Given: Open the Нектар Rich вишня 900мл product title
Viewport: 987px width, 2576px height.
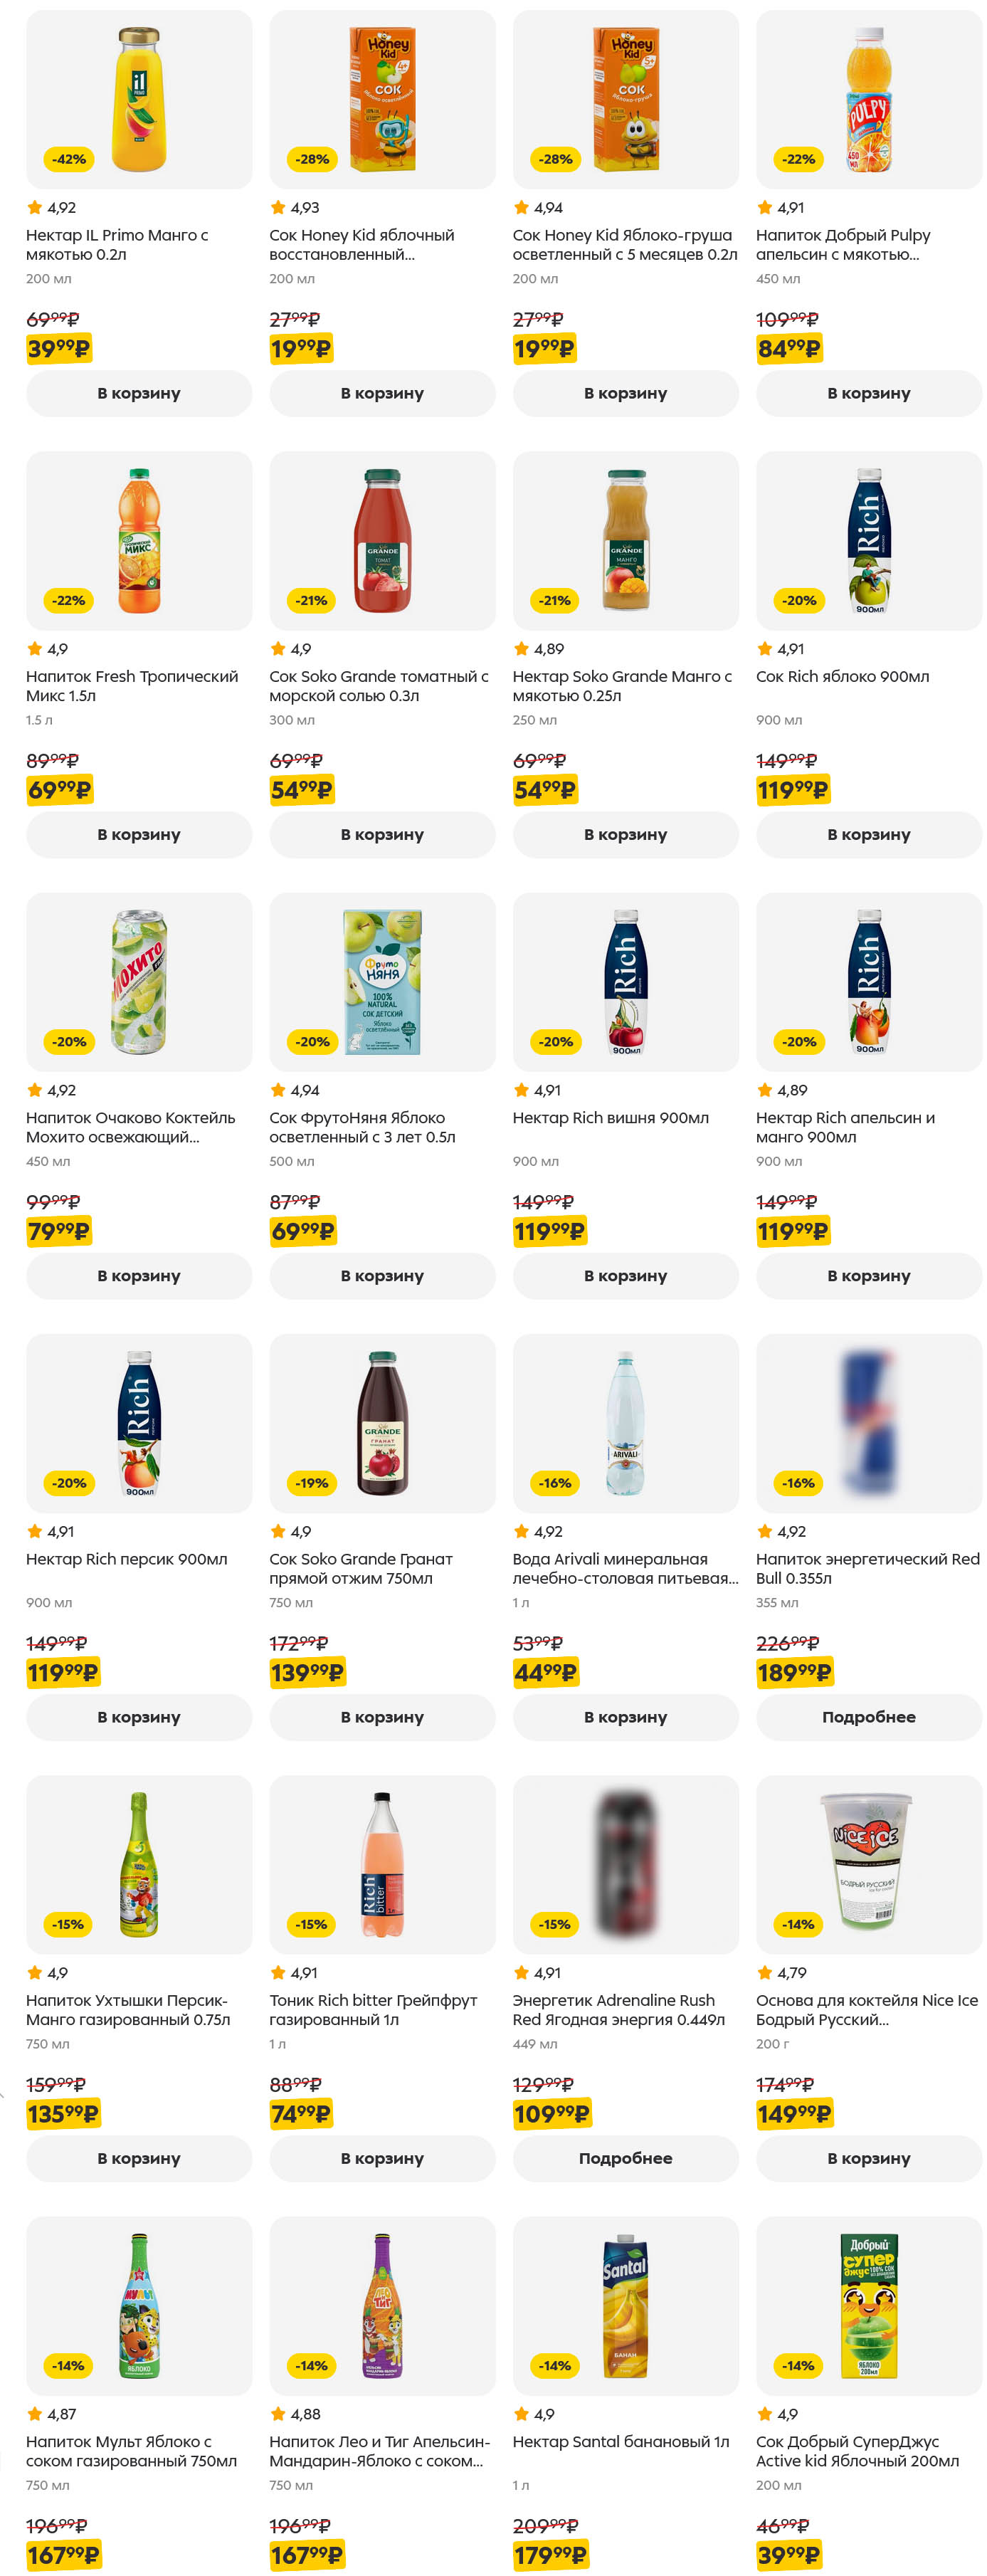Looking at the screenshot, I should [x=610, y=1118].
